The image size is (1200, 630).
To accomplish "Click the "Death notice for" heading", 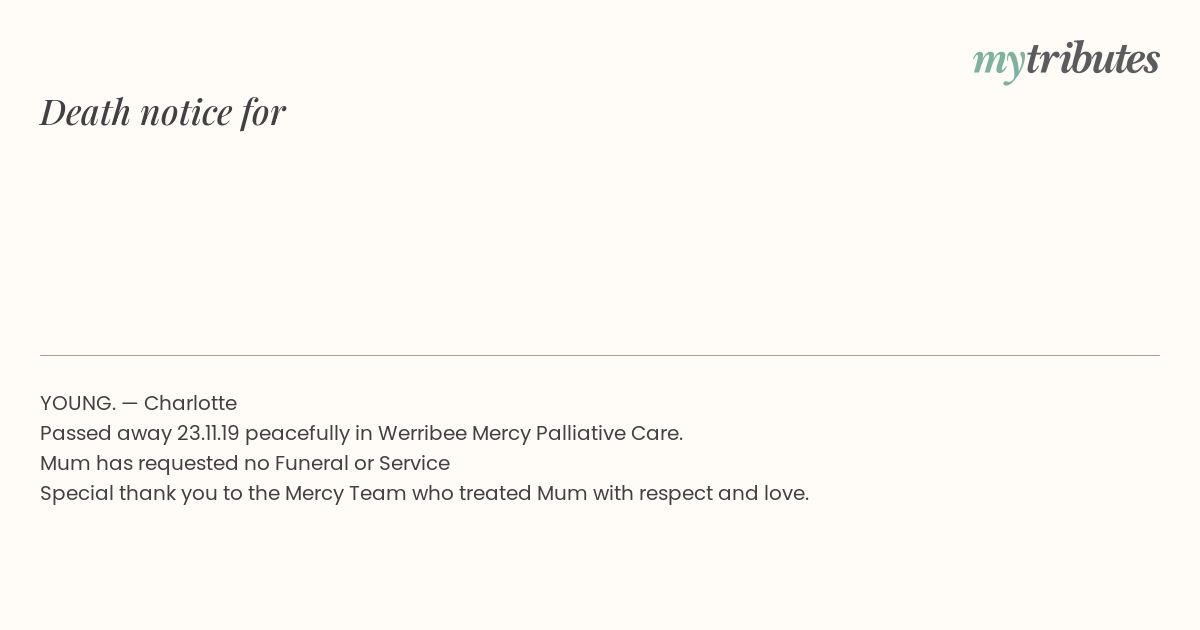I will tap(163, 112).
